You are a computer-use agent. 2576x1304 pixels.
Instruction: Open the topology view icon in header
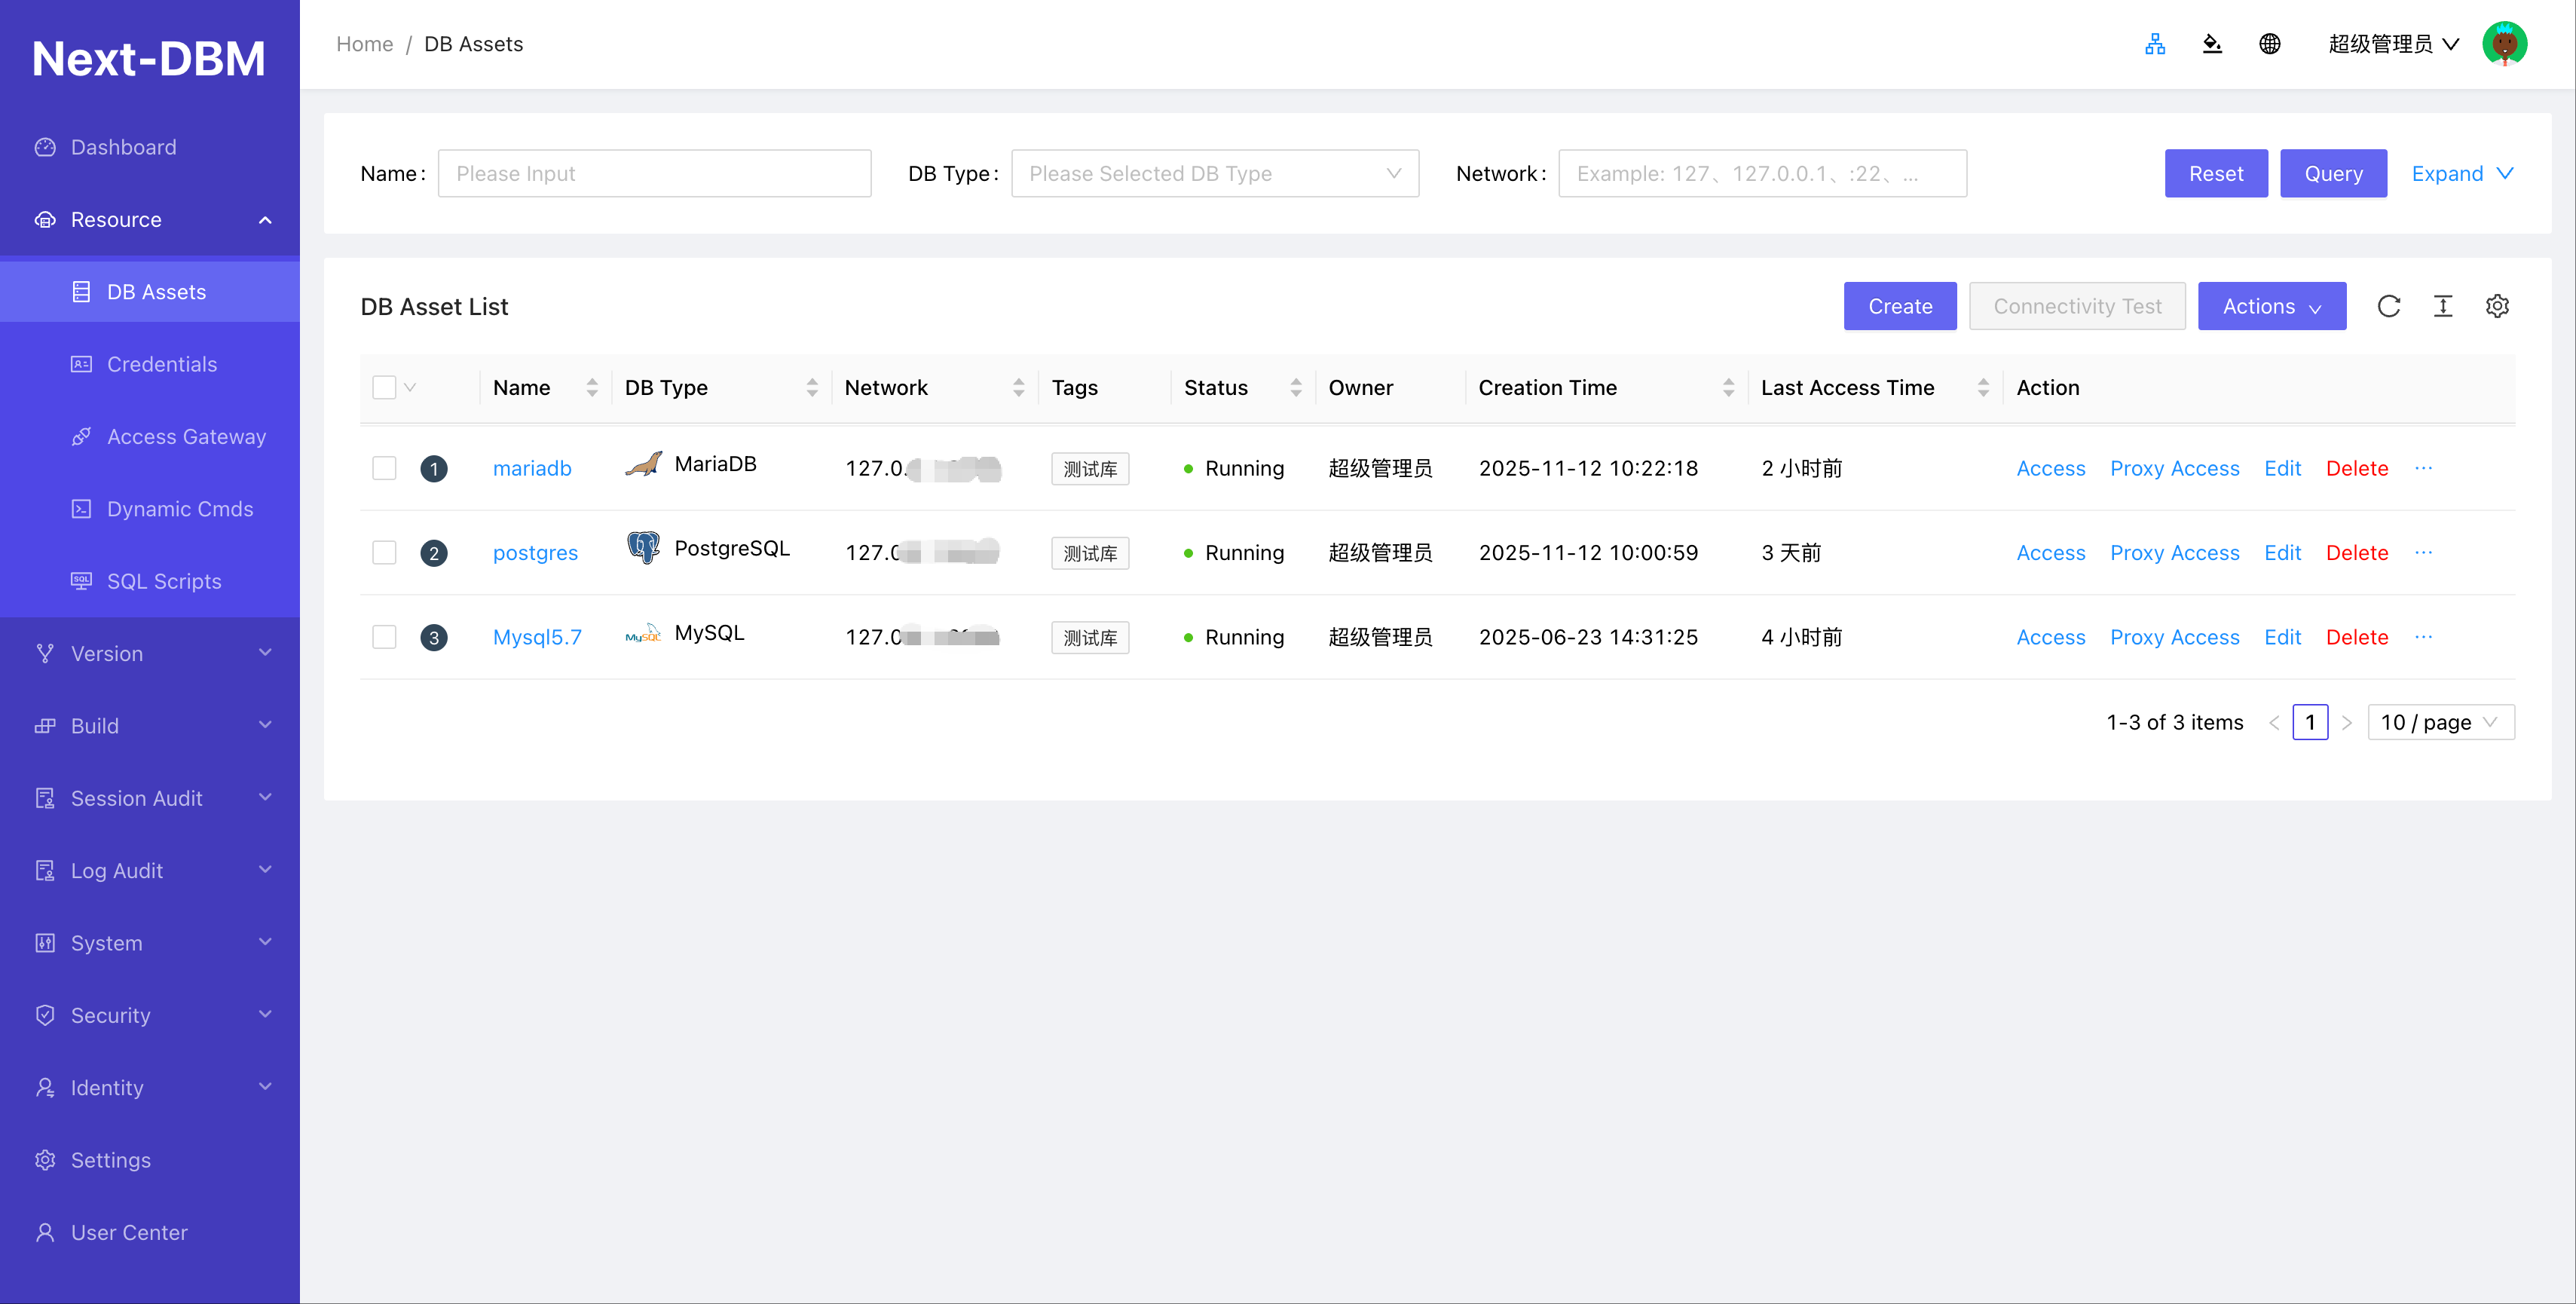2155,44
